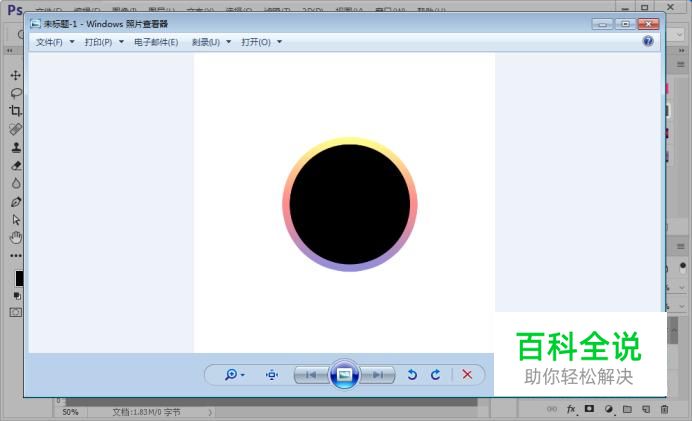
Task: Click the black foreground color swatch
Action: pyautogui.click(x=19, y=278)
